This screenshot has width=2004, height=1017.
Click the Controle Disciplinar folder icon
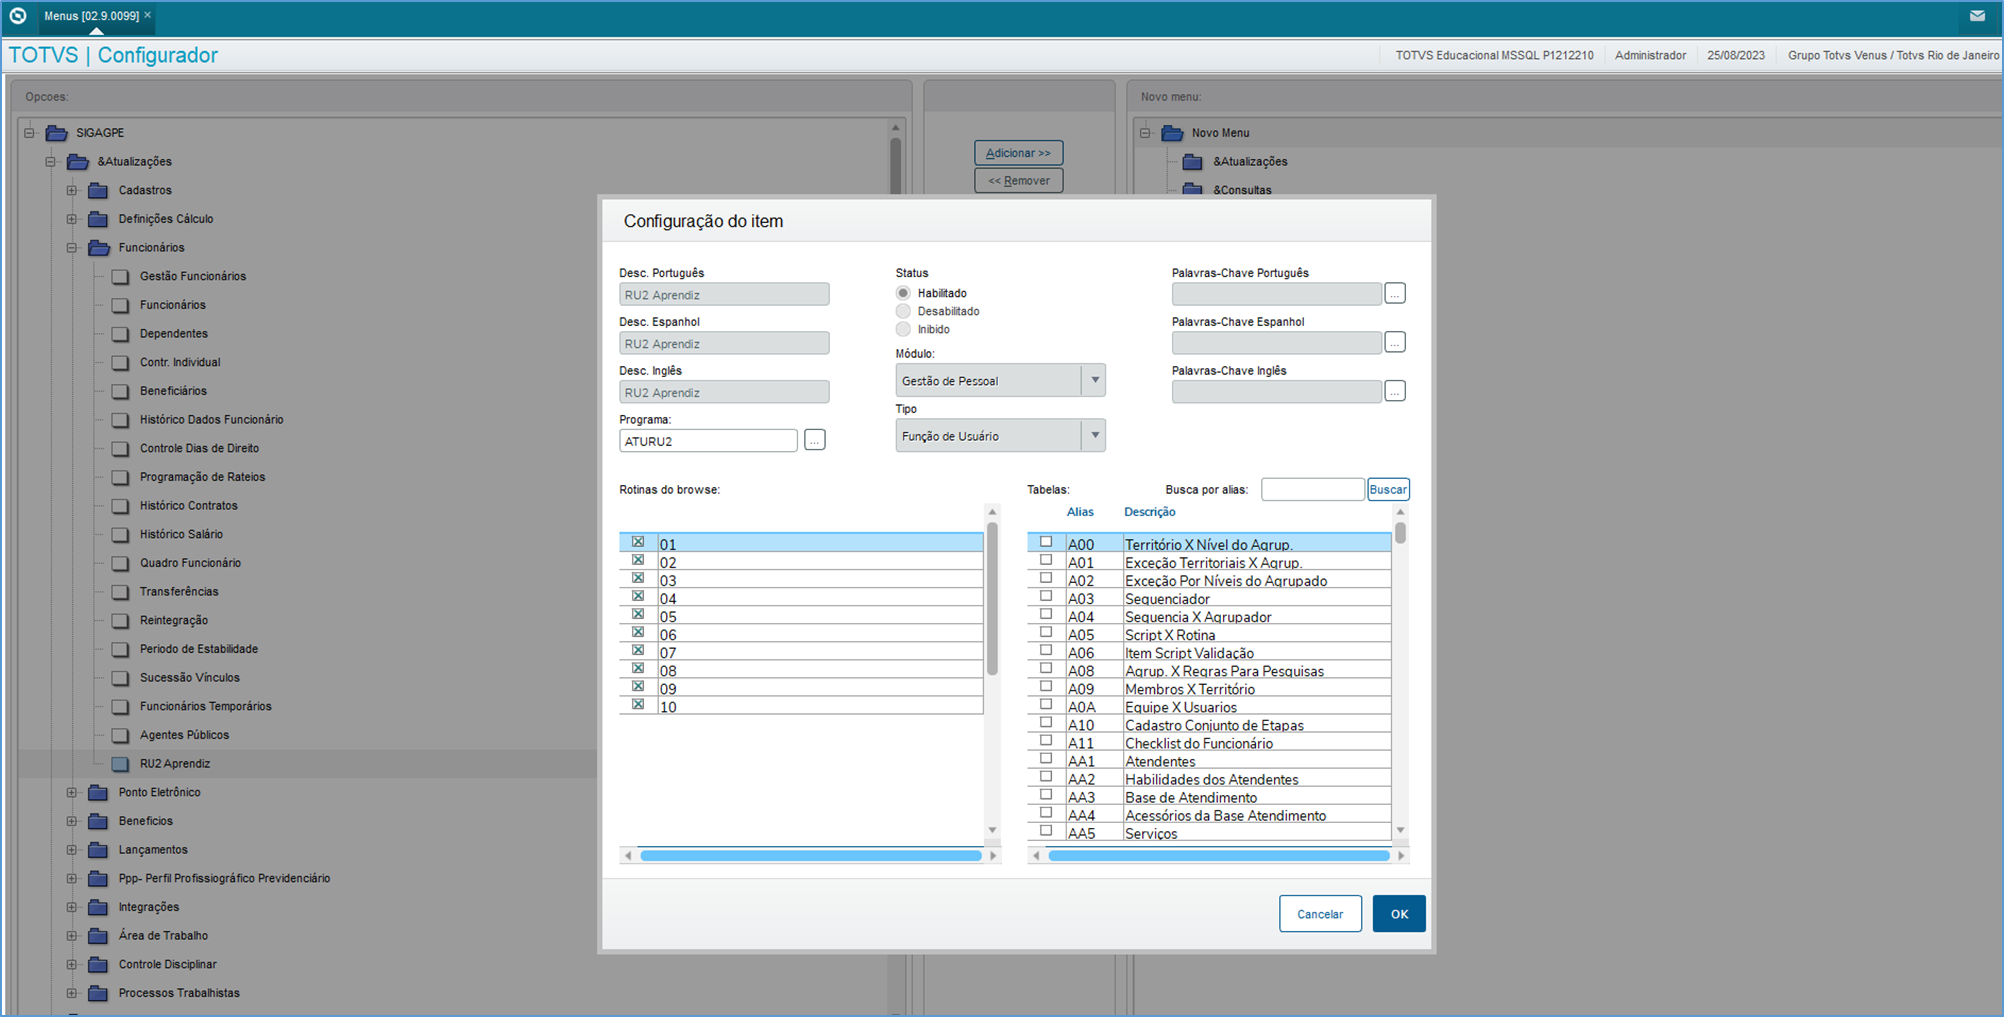click(x=98, y=965)
